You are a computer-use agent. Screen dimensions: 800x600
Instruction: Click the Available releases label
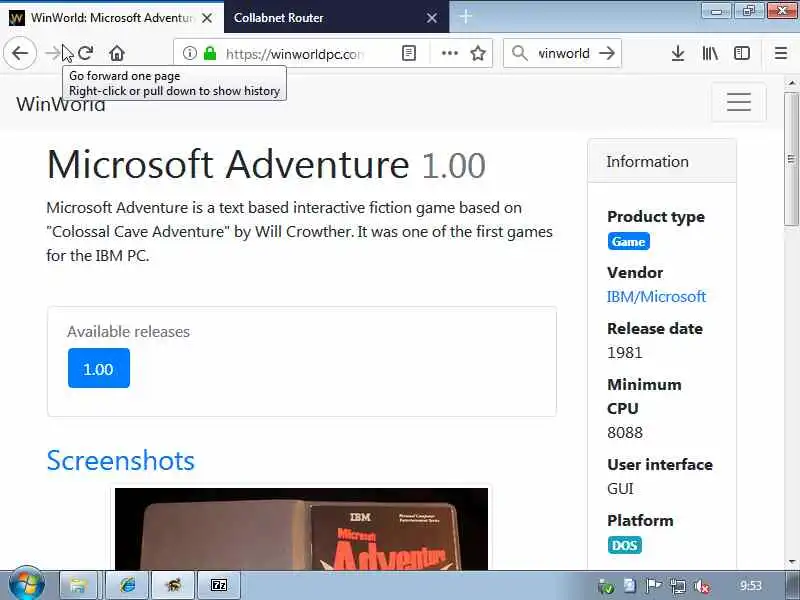pyautogui.click(x=128, y=332)
